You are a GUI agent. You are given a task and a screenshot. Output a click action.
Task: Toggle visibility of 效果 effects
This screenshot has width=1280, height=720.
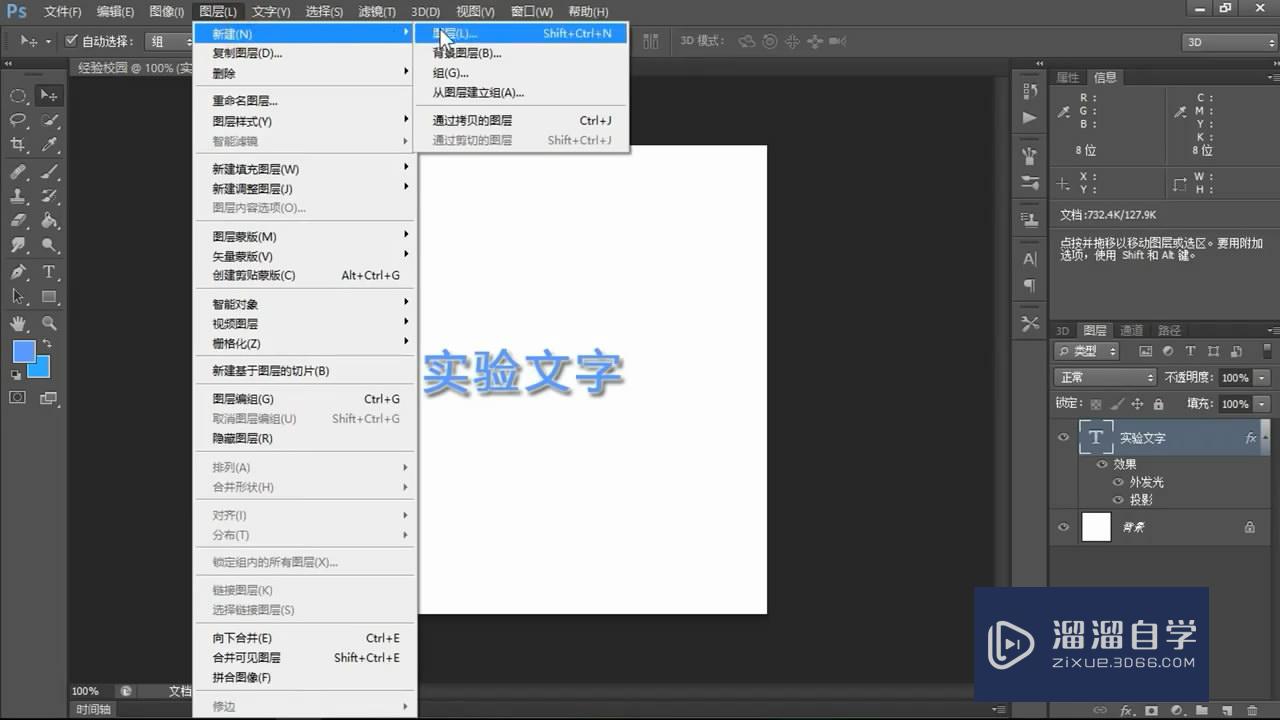(x=1102, y=464)
